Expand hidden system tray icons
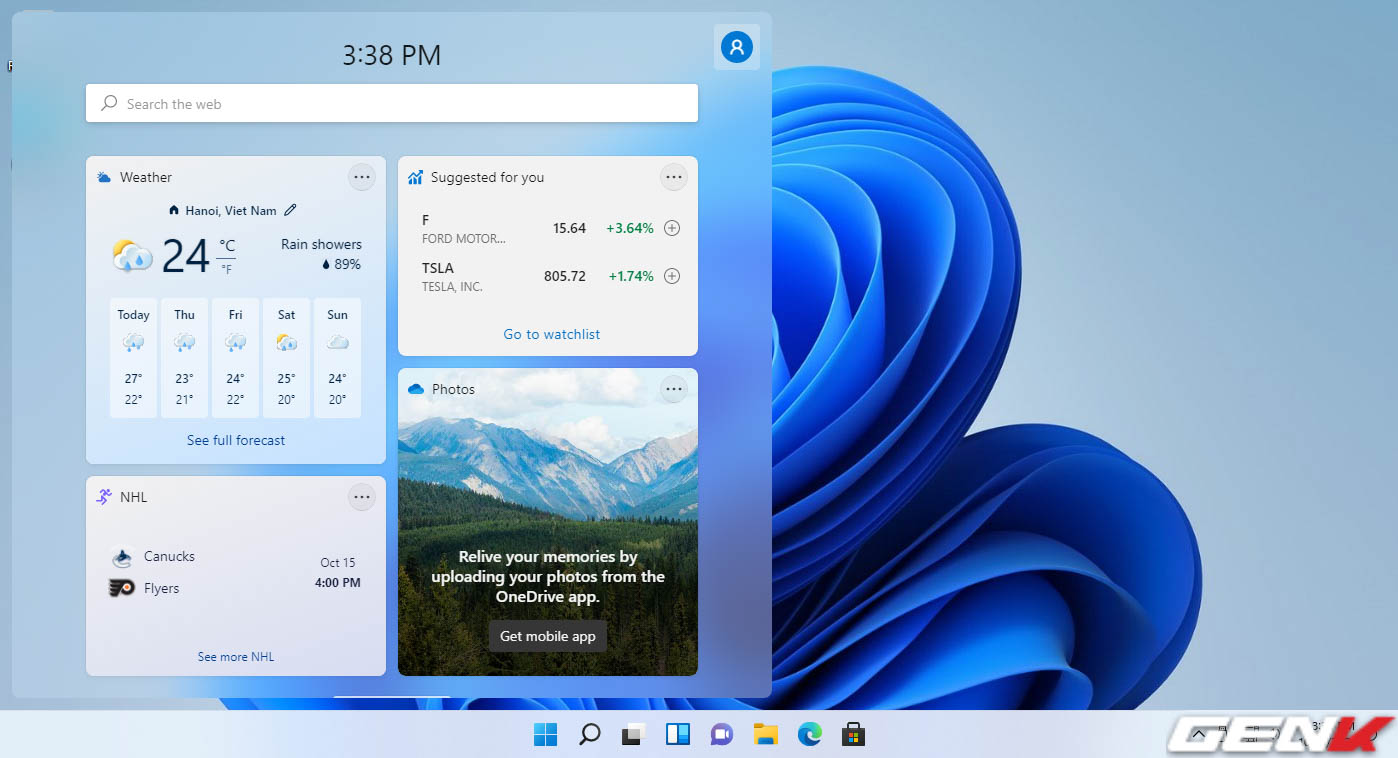The width and height of the screenshot is (1398, 758). pos(1197,734)
